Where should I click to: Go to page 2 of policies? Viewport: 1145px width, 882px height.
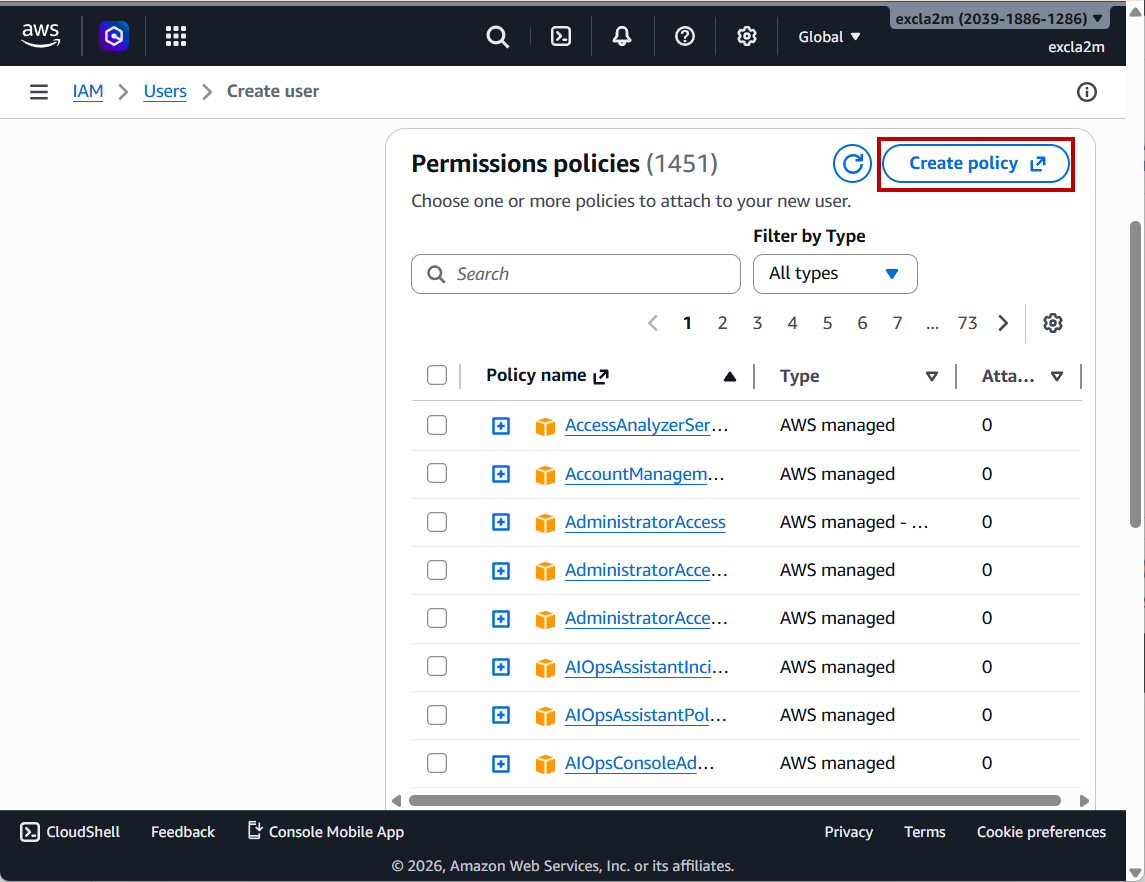(x=722, y=323)
